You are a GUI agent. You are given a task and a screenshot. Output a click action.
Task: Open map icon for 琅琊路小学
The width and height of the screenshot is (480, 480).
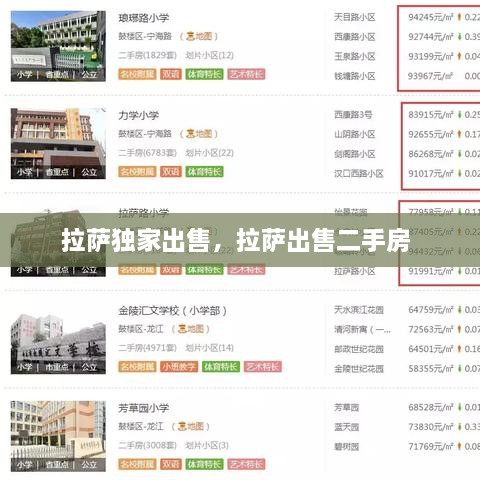click(199, 36)
